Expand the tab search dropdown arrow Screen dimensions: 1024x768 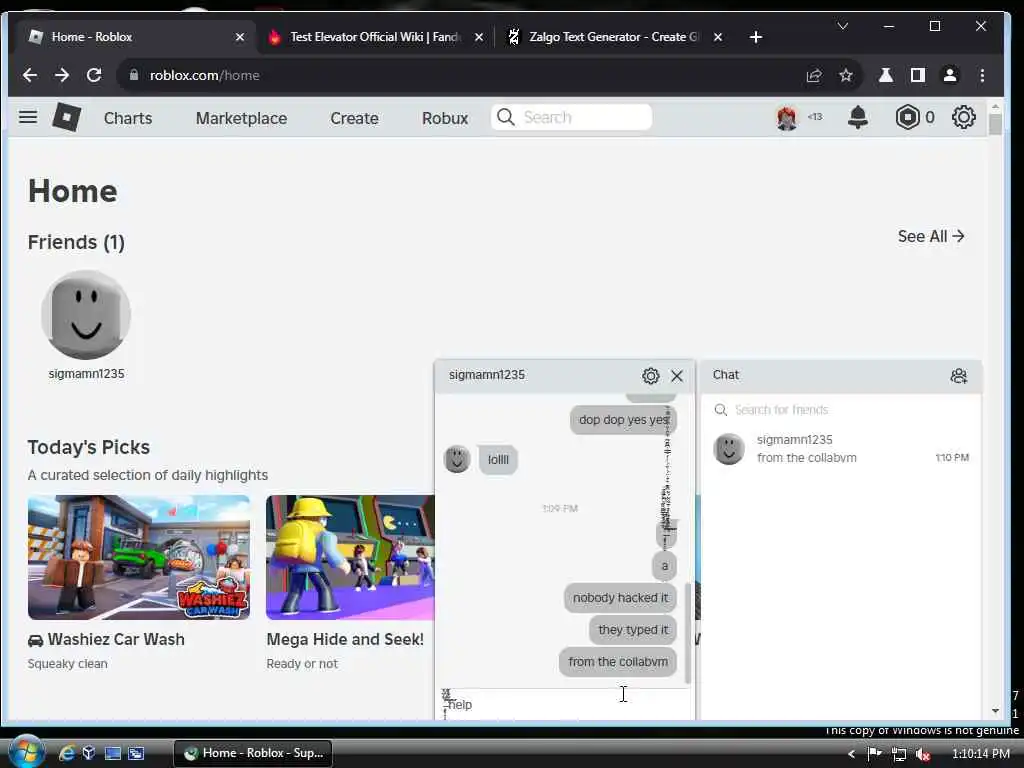842,26
